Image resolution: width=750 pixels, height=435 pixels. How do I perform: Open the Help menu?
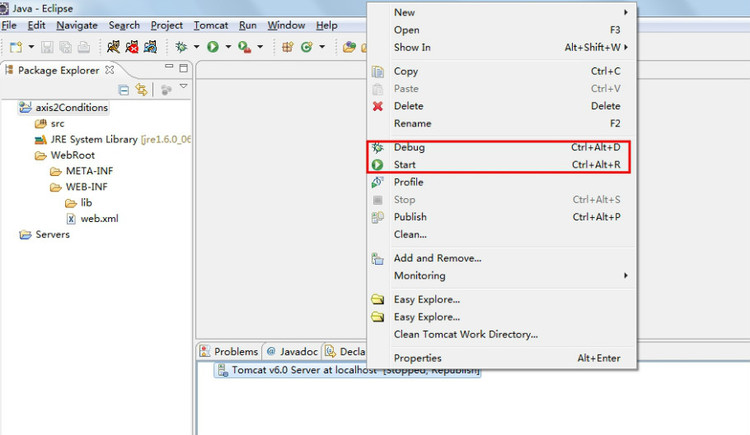coord(327,25)
